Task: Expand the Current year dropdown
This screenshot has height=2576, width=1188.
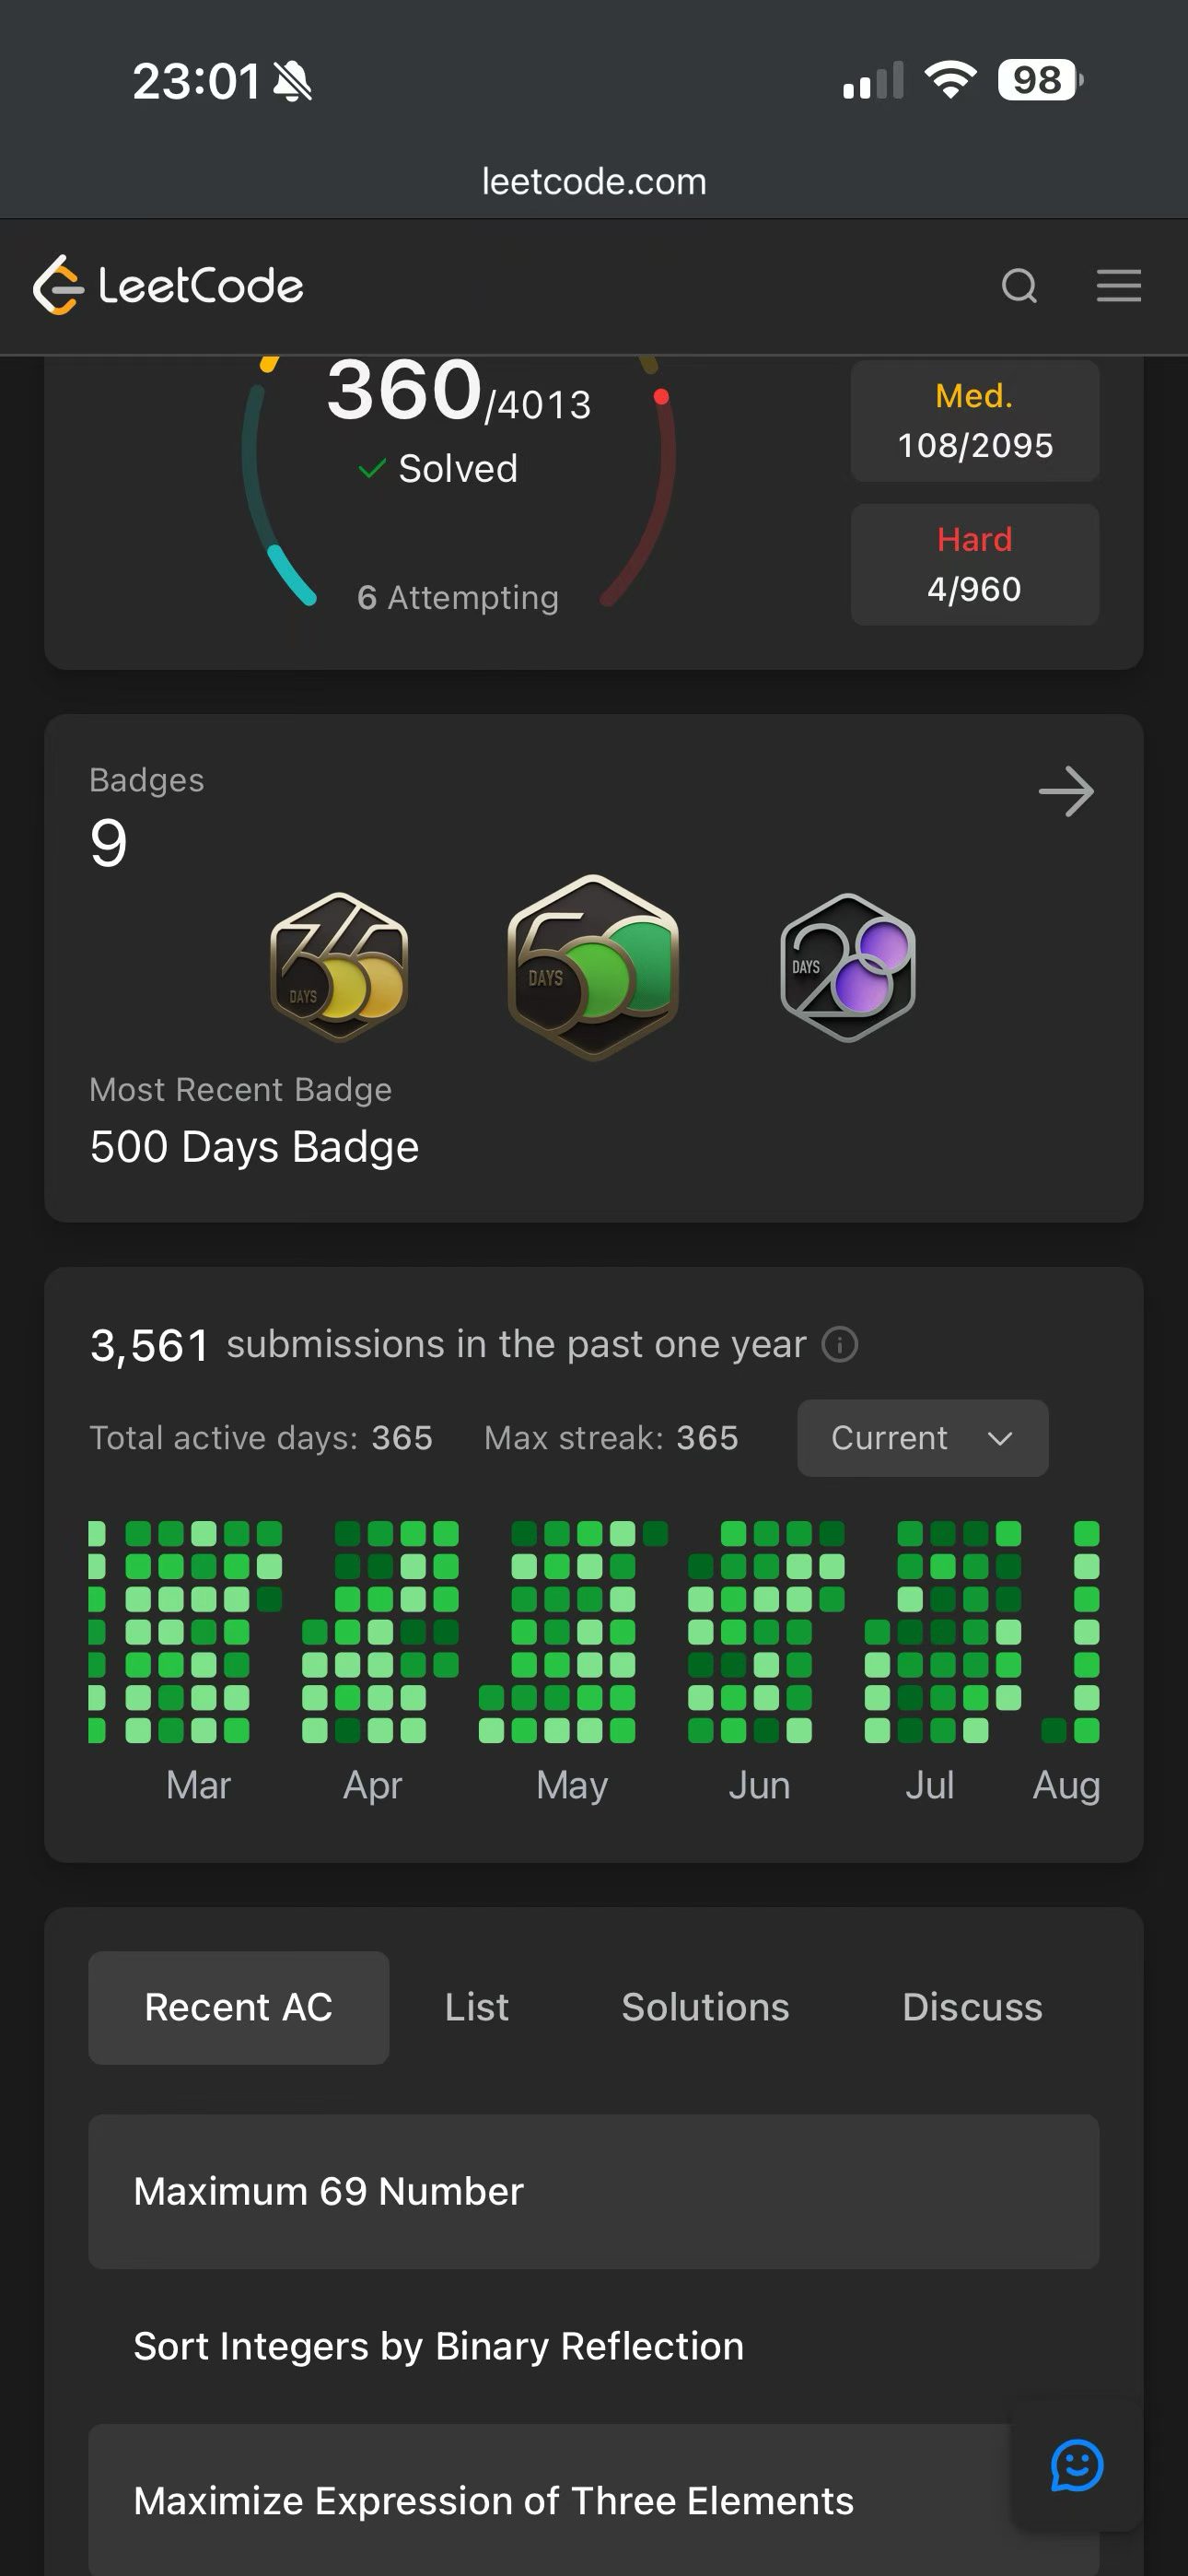Action: click(922, 1438)
